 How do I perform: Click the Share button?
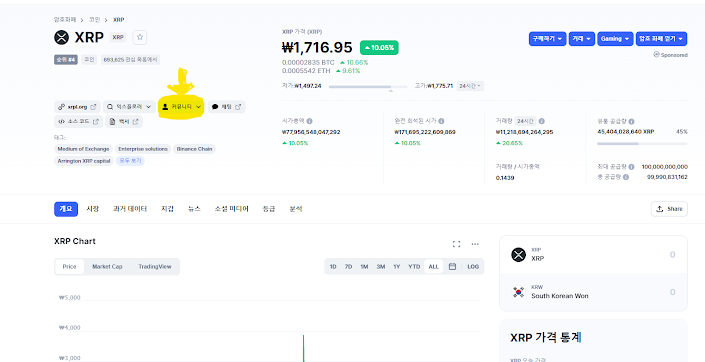669,209
